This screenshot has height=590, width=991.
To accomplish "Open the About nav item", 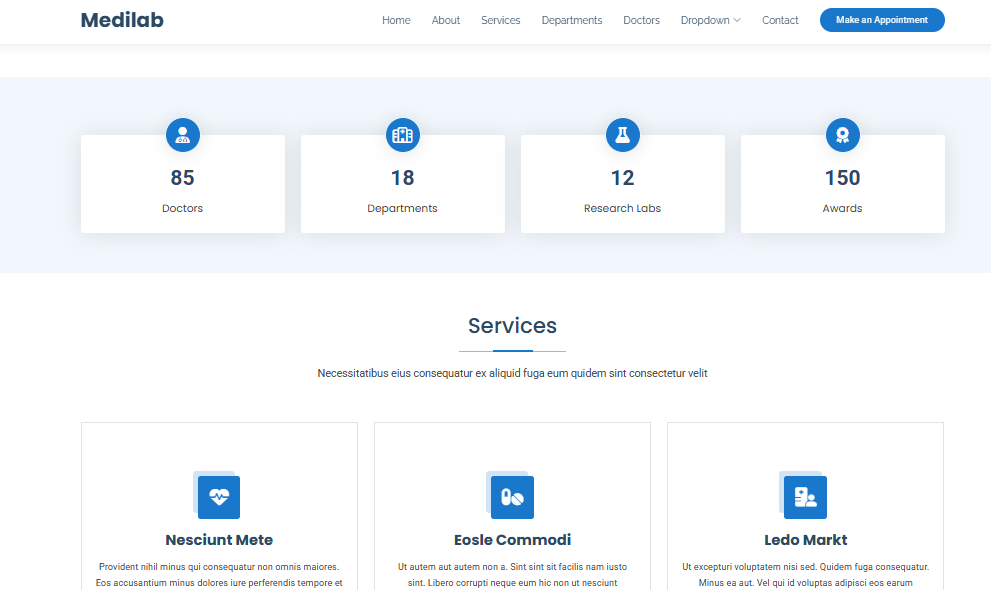I will pos(446,20).
